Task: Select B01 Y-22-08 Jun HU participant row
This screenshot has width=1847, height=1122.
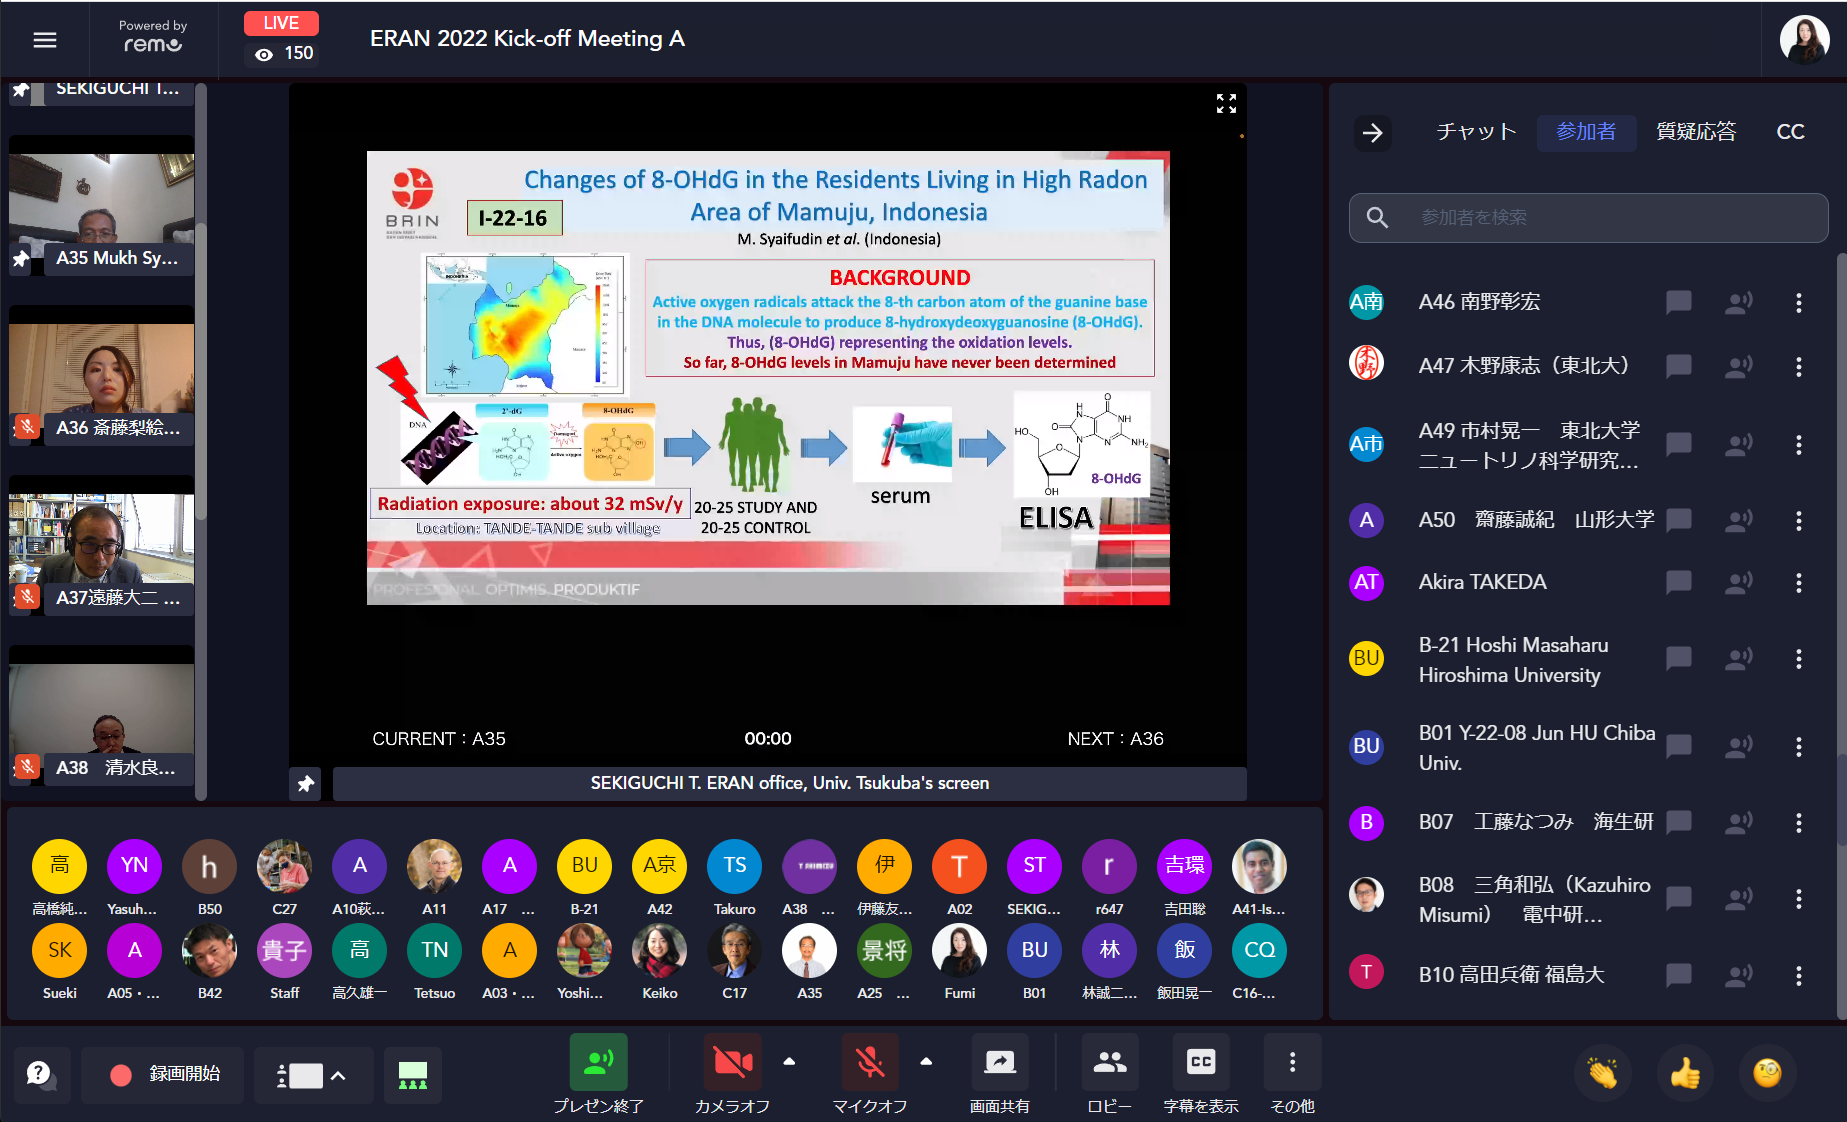Action: click(1588, 747)
